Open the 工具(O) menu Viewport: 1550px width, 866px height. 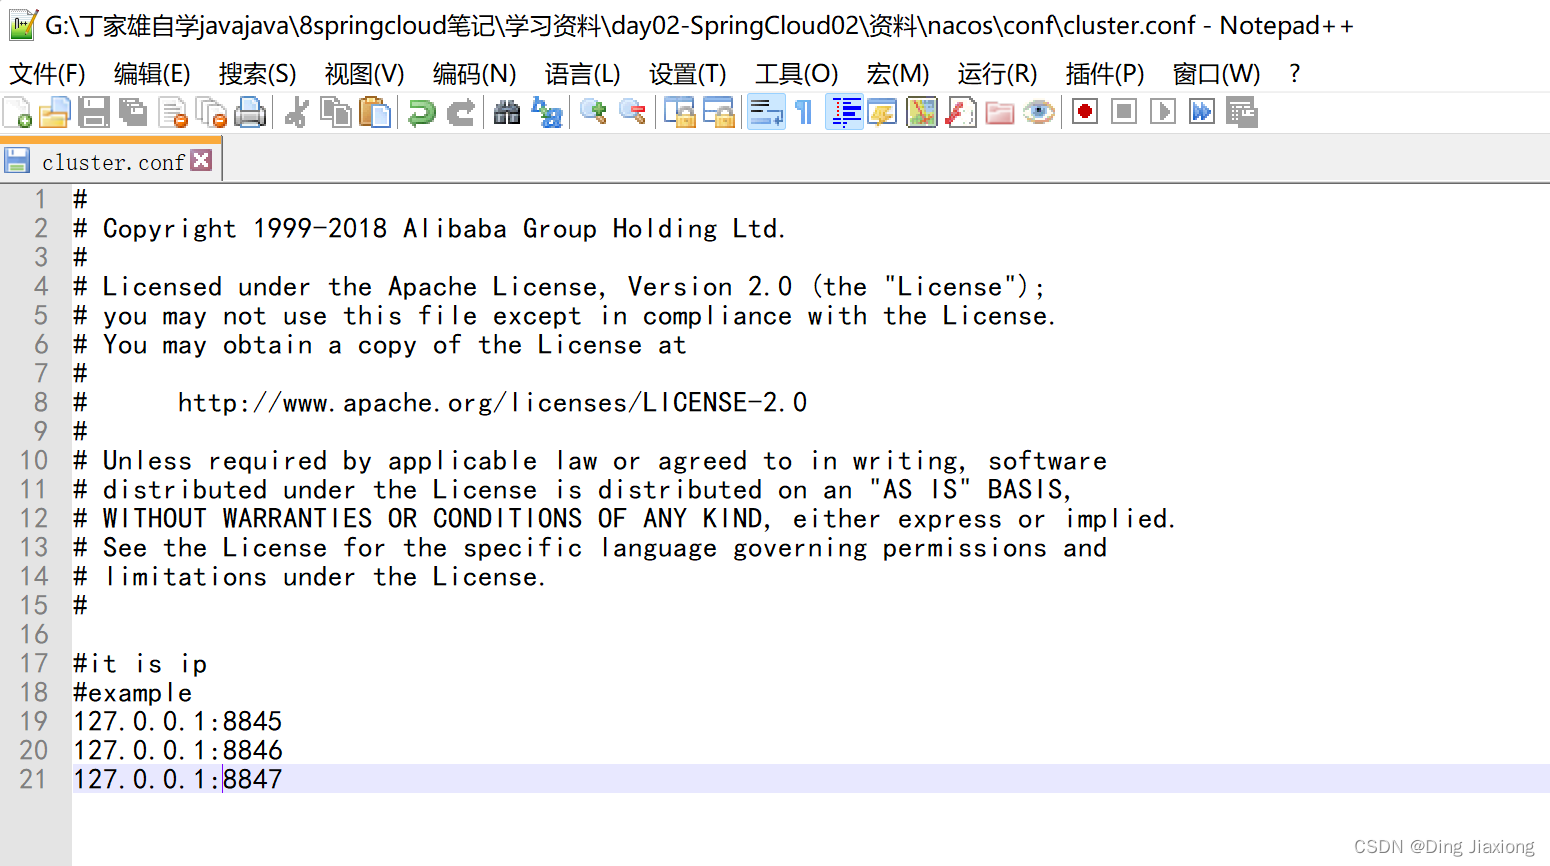pos(797,74)
